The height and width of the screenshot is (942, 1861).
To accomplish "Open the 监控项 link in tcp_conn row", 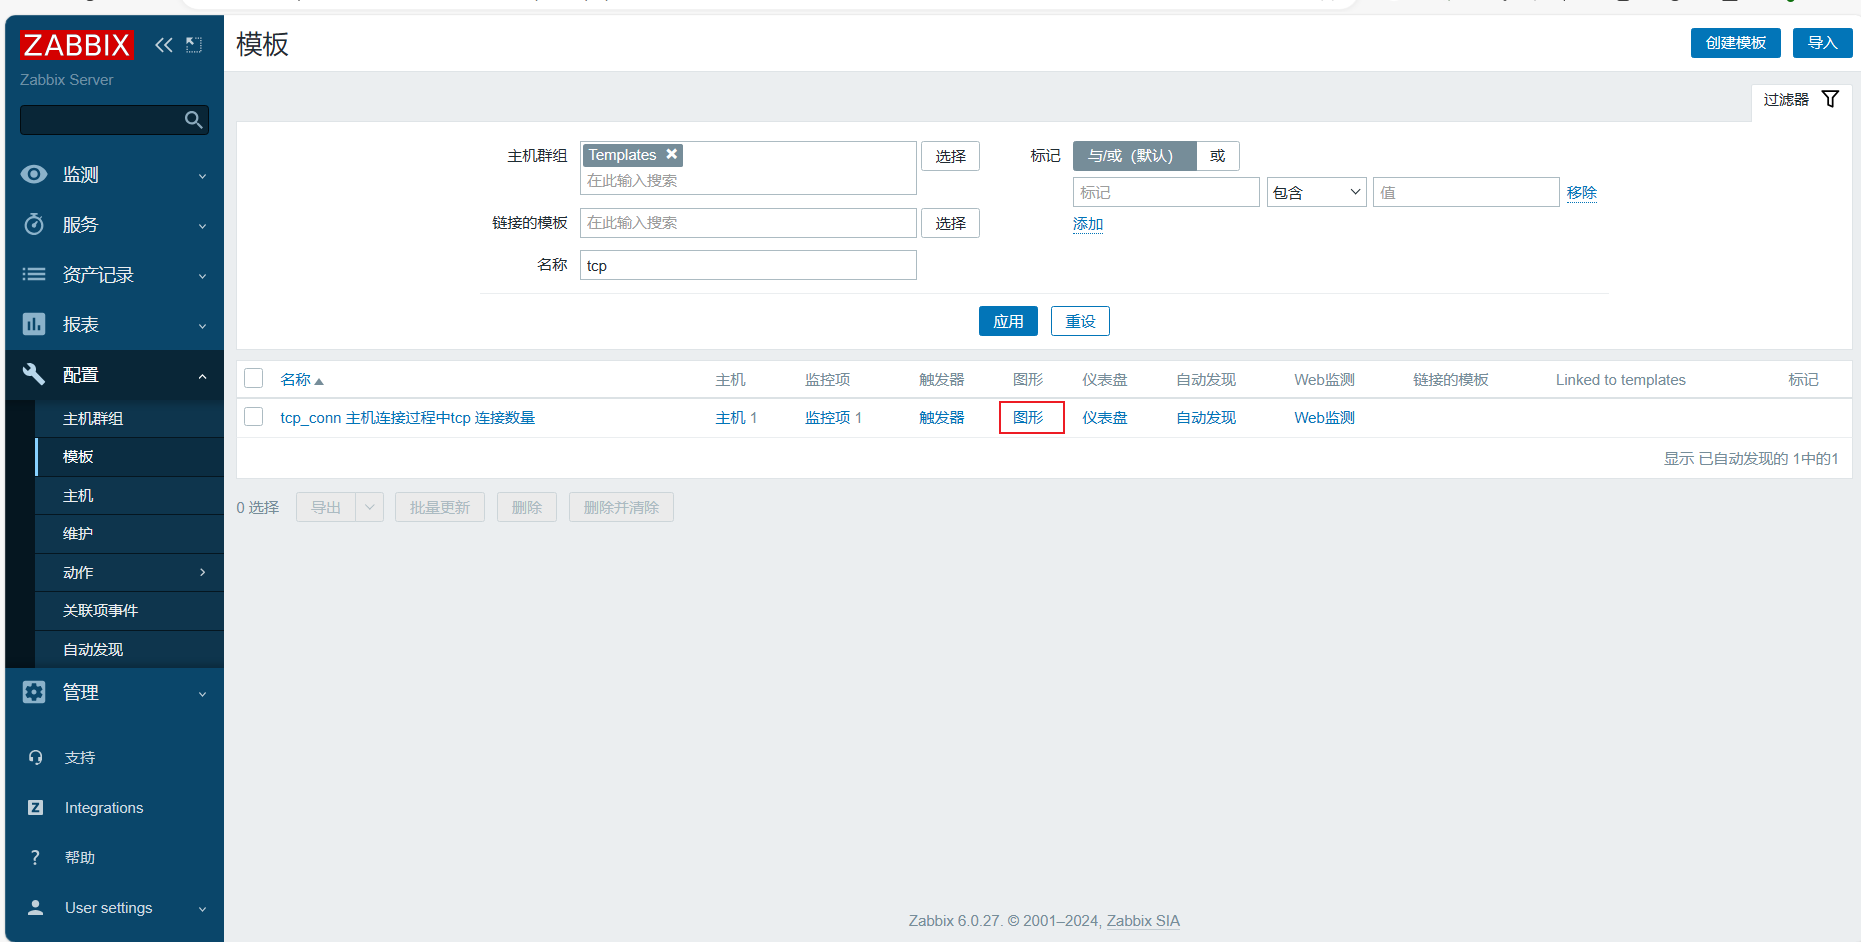I will [x=827, y=417].
